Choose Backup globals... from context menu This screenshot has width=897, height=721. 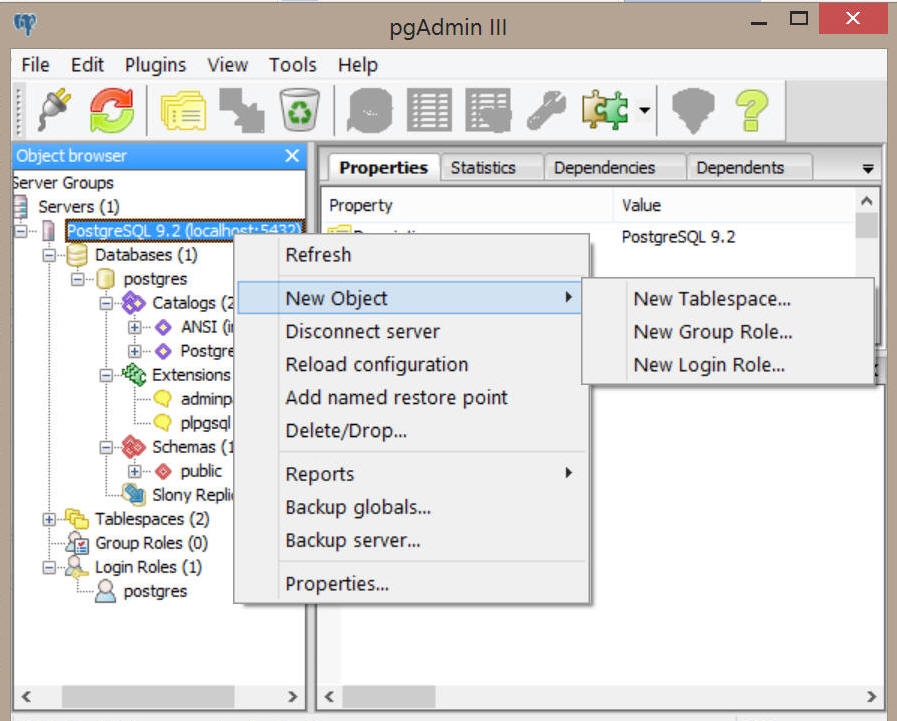point(412,508)
